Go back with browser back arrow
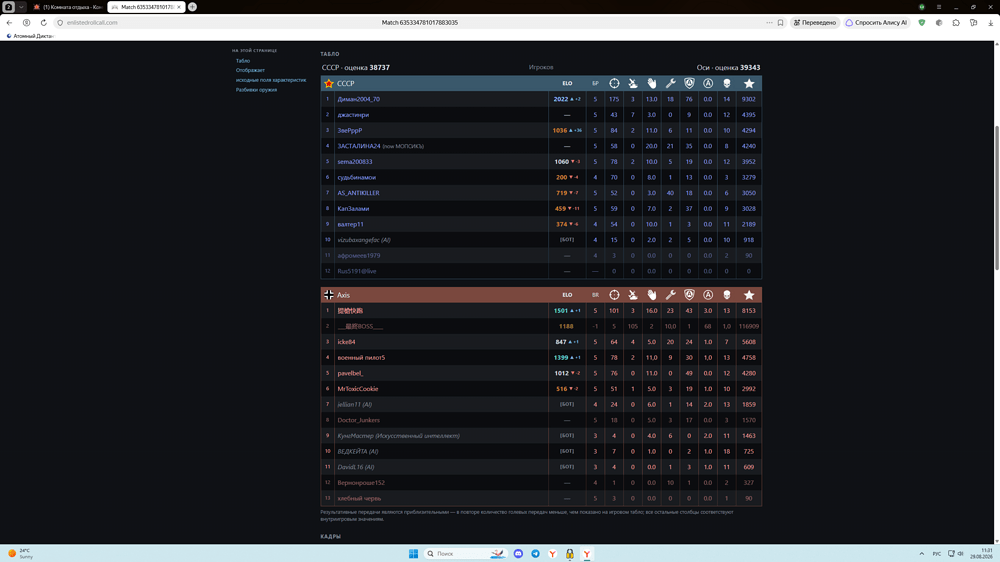1000x562 pixels. (9, 22)
